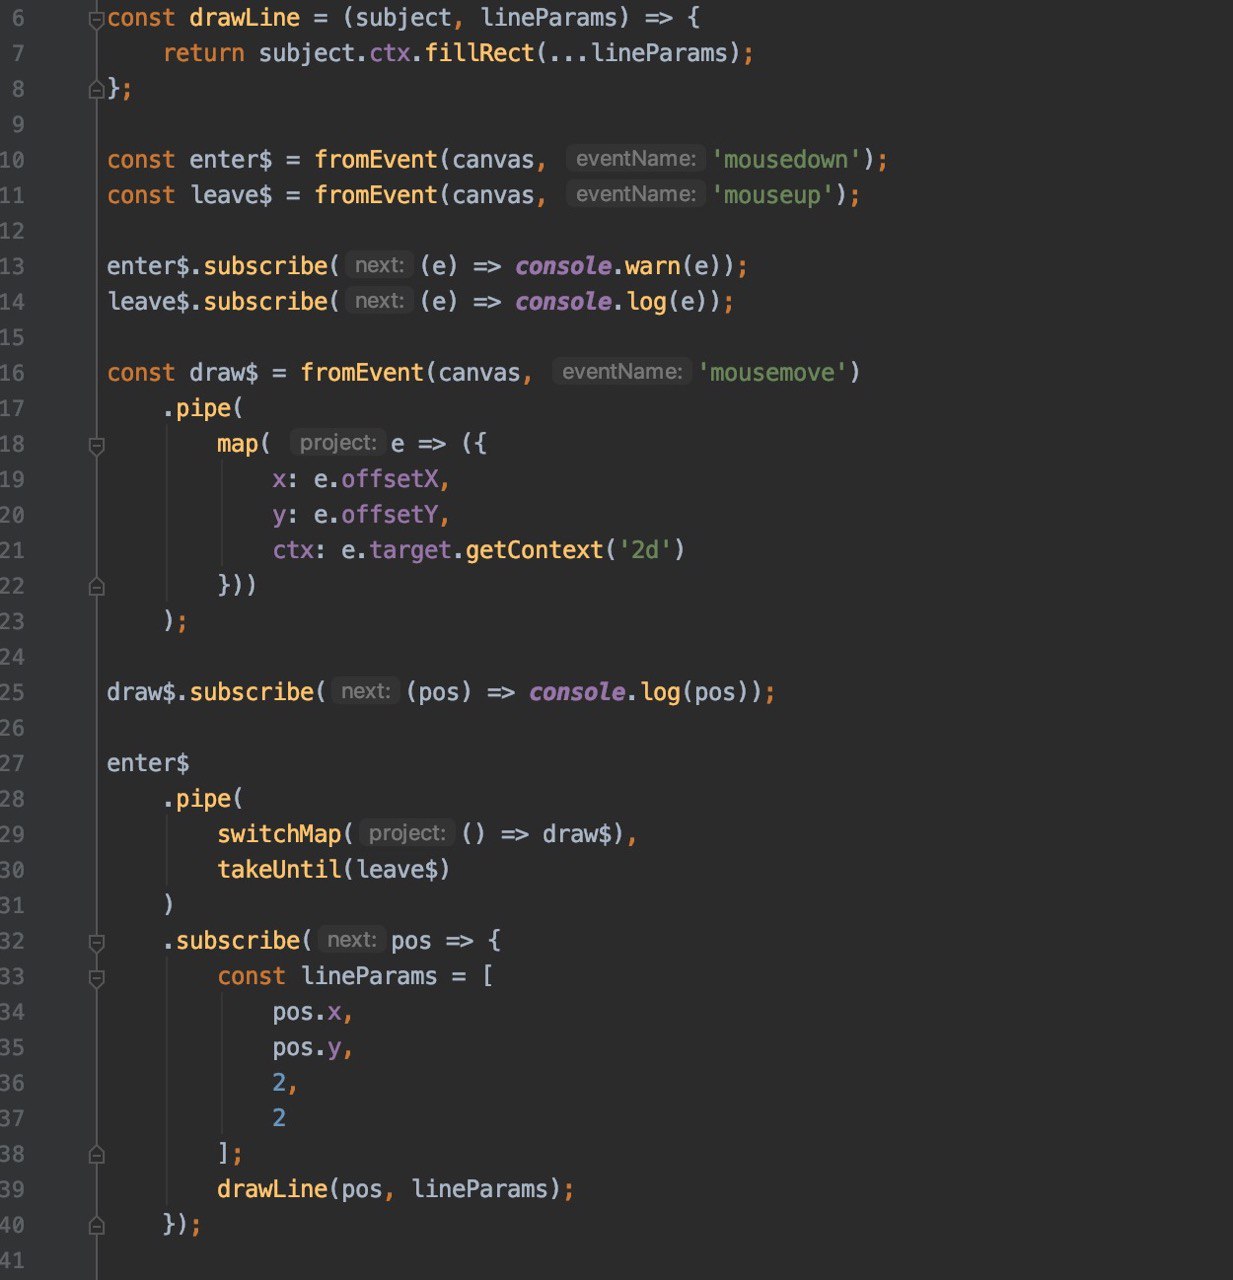Click the array fold end marker on line 38
The height and width of the screenshot is (1280, 1233).
click(97, 1154)
